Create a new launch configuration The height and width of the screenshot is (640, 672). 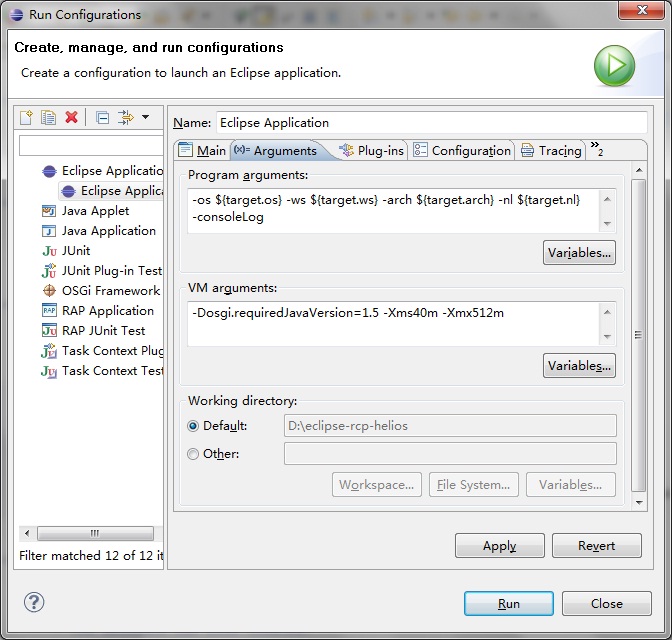point(26,117)
